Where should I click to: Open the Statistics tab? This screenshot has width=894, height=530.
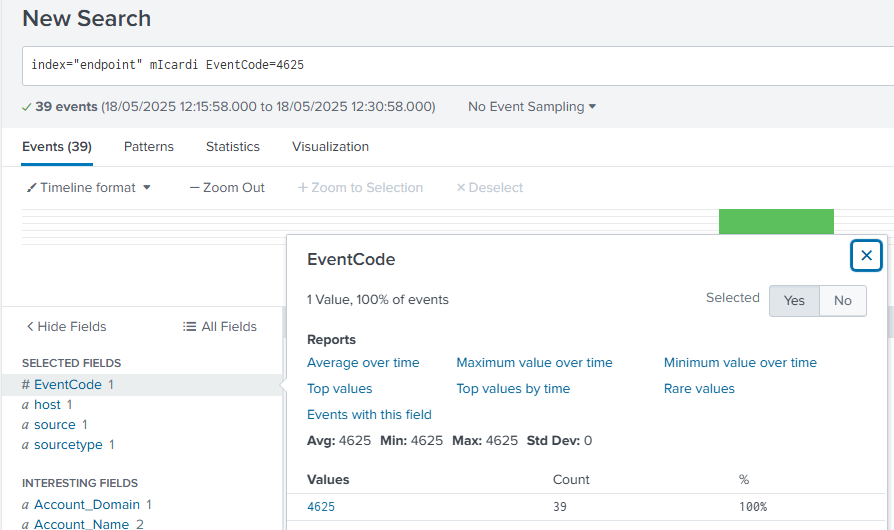(x=233, y=147)
